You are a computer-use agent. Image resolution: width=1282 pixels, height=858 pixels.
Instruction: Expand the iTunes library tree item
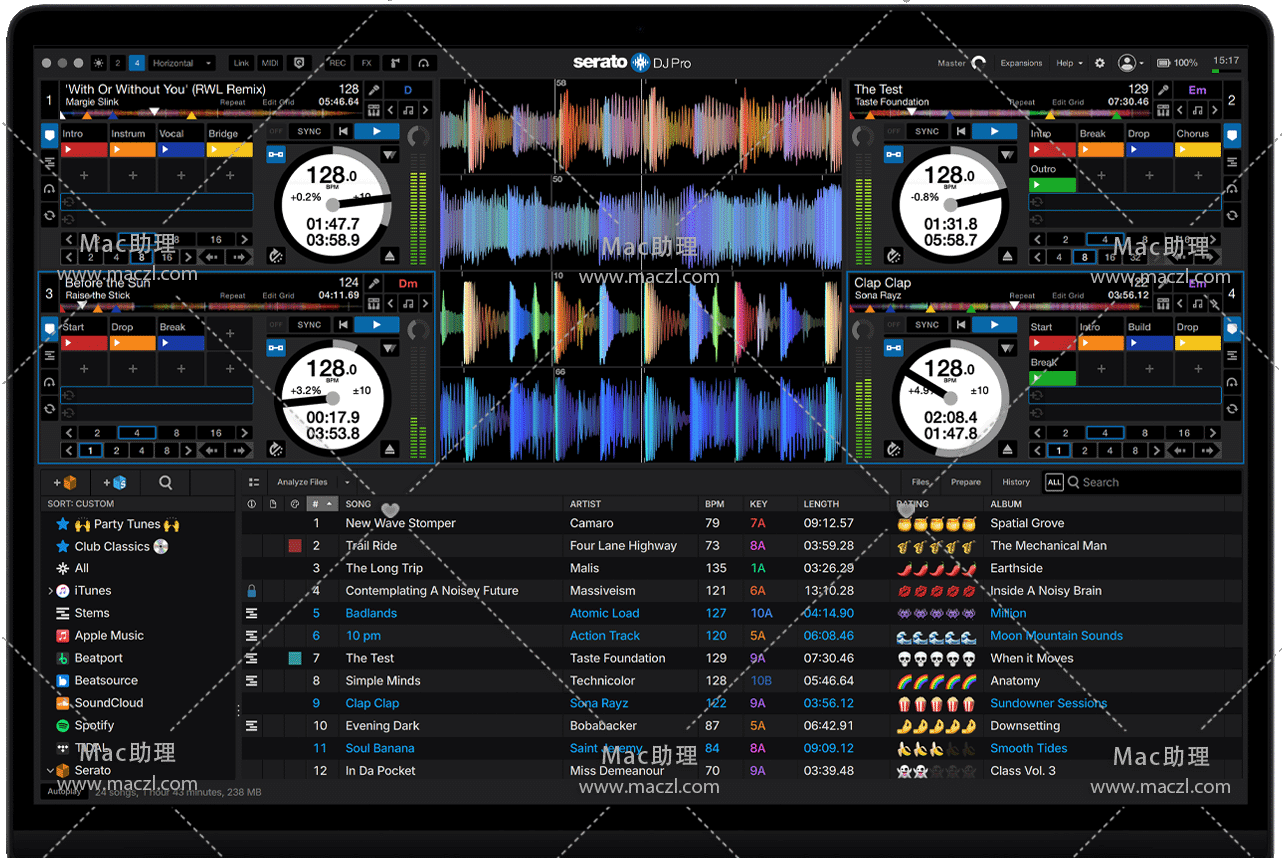point(51,591)
